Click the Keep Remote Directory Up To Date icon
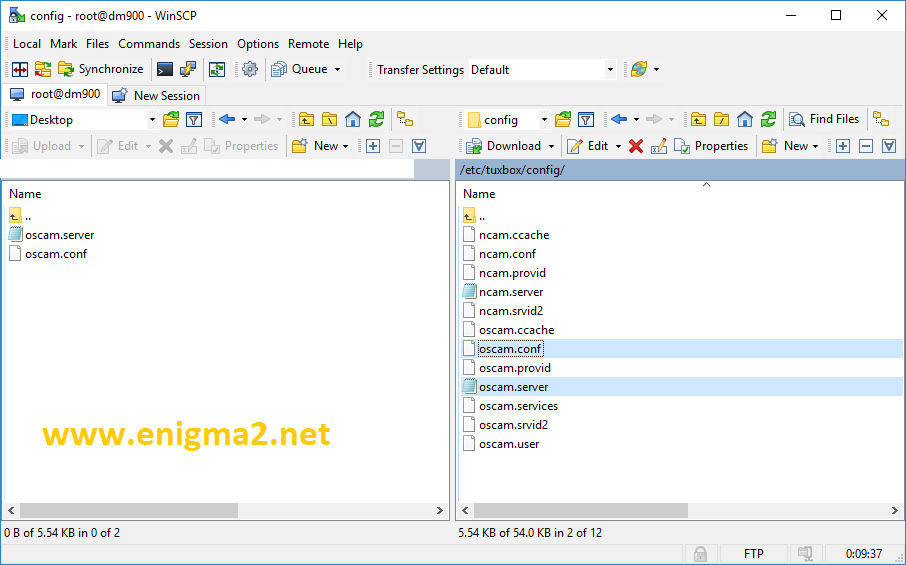 point(217,69)
